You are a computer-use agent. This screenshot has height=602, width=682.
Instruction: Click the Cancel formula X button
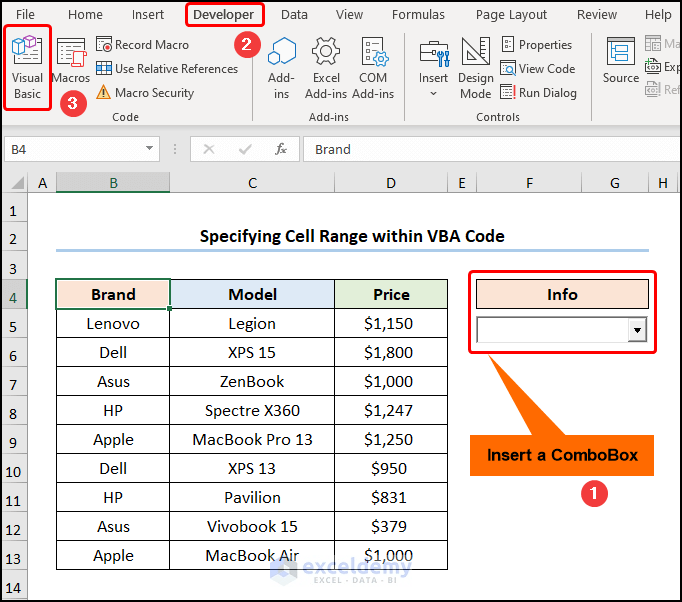(209, 149)
